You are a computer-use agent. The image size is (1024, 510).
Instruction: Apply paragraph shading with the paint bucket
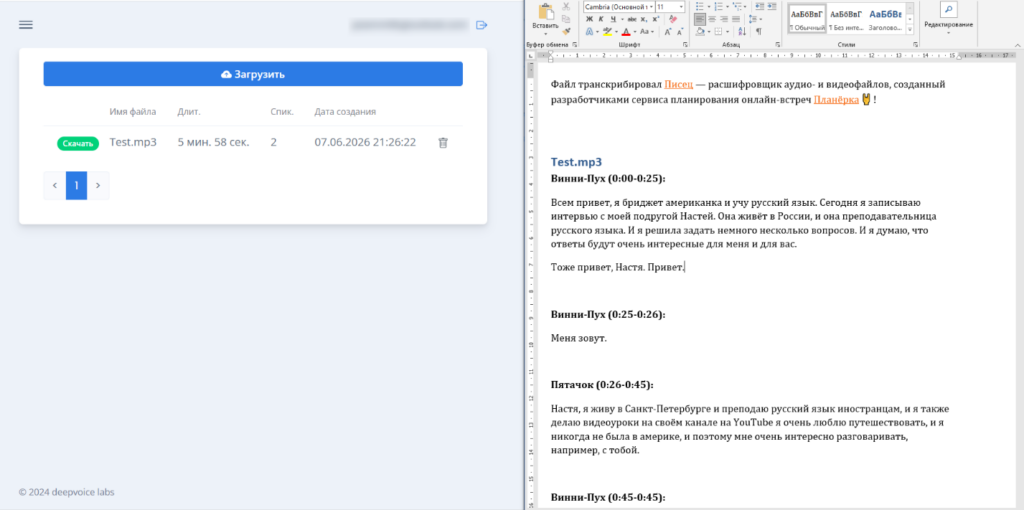pos(699,31)
